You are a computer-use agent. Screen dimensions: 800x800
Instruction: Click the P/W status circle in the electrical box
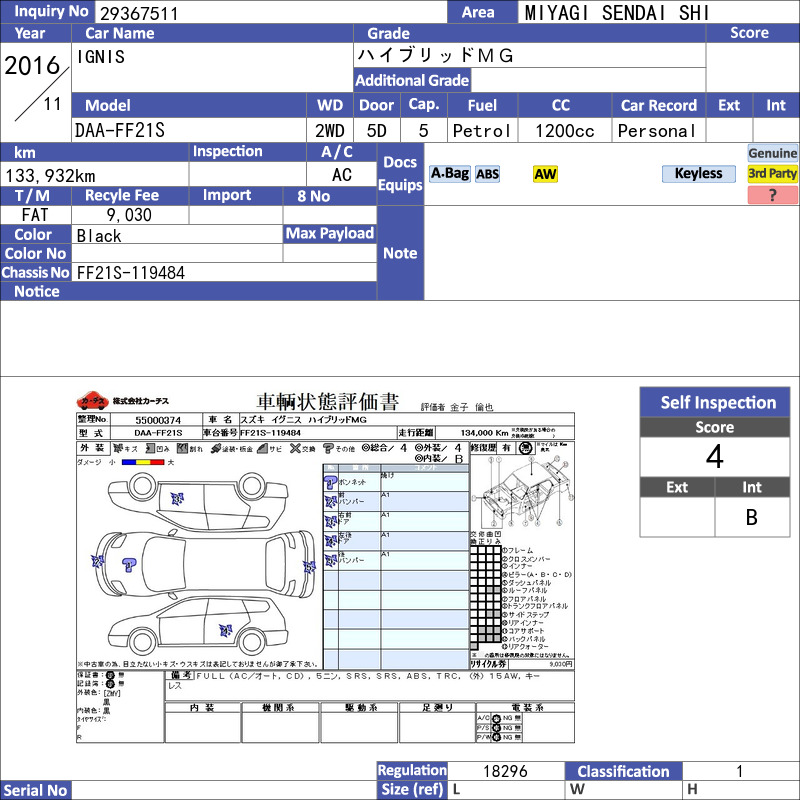pyautogui.click(x=497, y=738)
